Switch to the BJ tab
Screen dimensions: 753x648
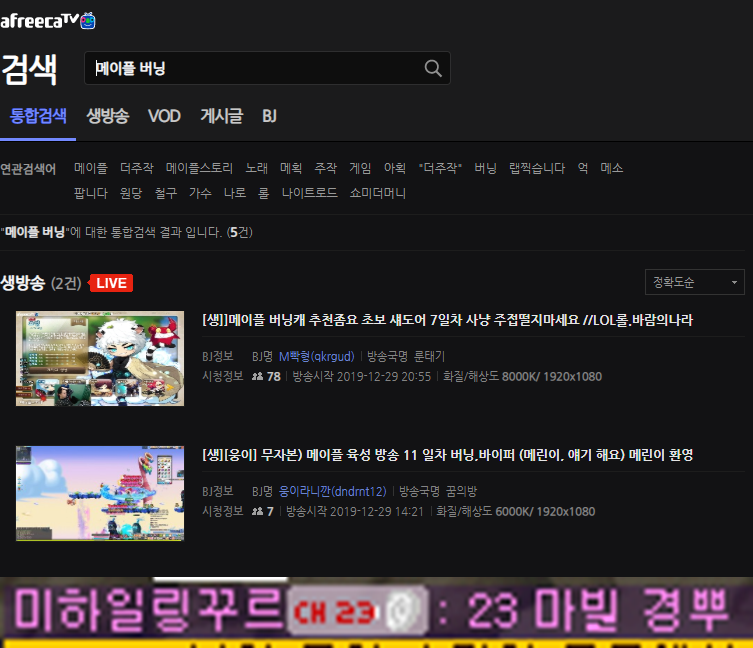(x=269, y=116)
